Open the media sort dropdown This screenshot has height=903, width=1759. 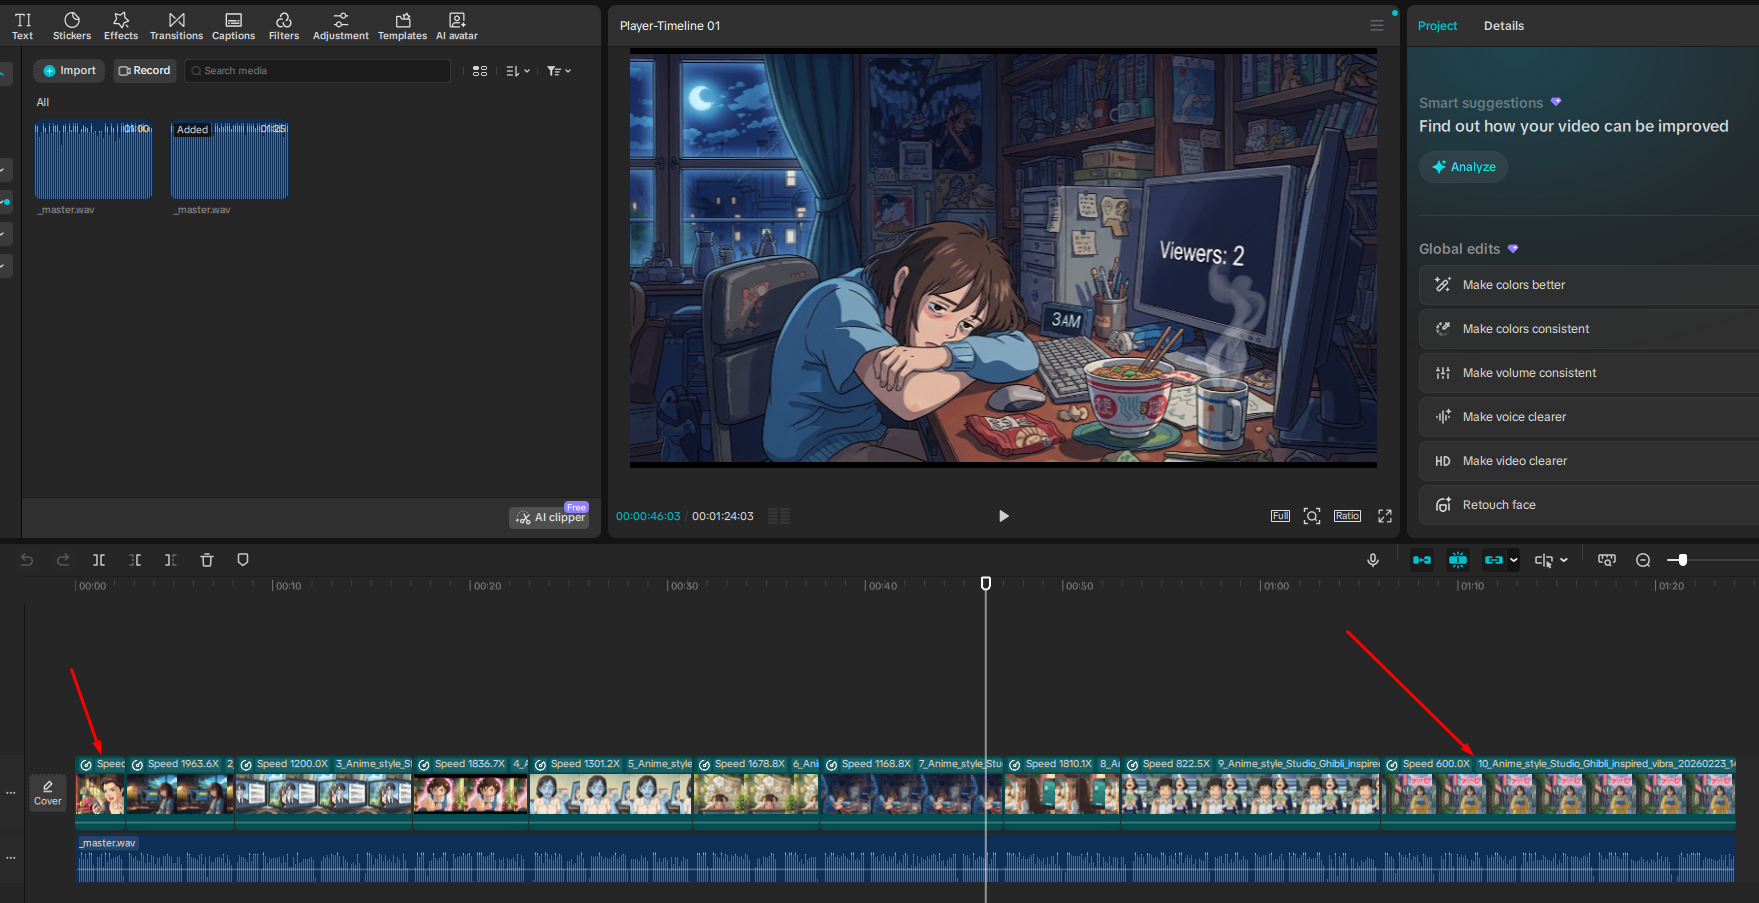click(517, 71)
